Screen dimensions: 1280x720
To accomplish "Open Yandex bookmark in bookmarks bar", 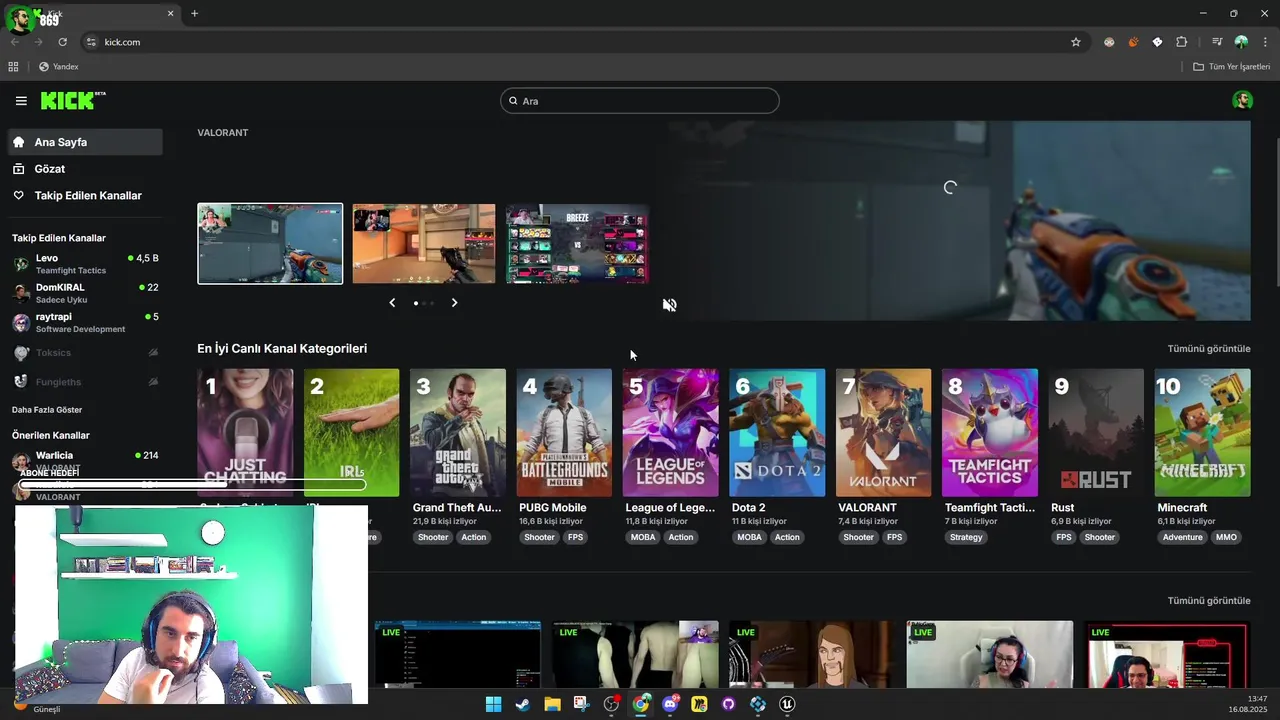I will tap(58, 67).
